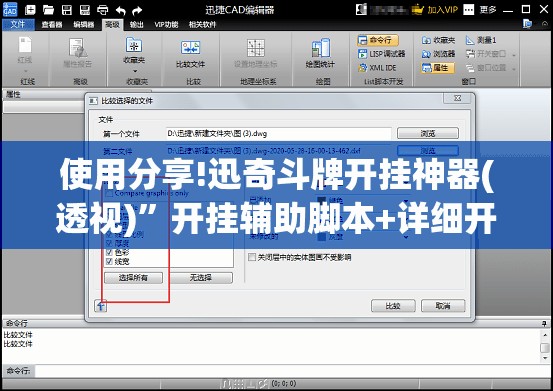
Task: Click the new file icon in title bar
Action: click(x=30, y=10)
